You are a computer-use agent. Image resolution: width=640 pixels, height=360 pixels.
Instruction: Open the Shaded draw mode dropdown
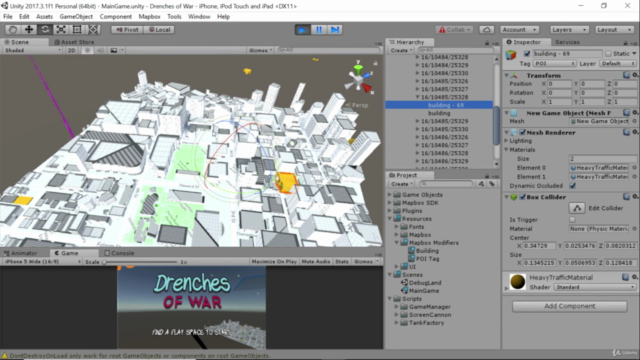click(32, 50)
